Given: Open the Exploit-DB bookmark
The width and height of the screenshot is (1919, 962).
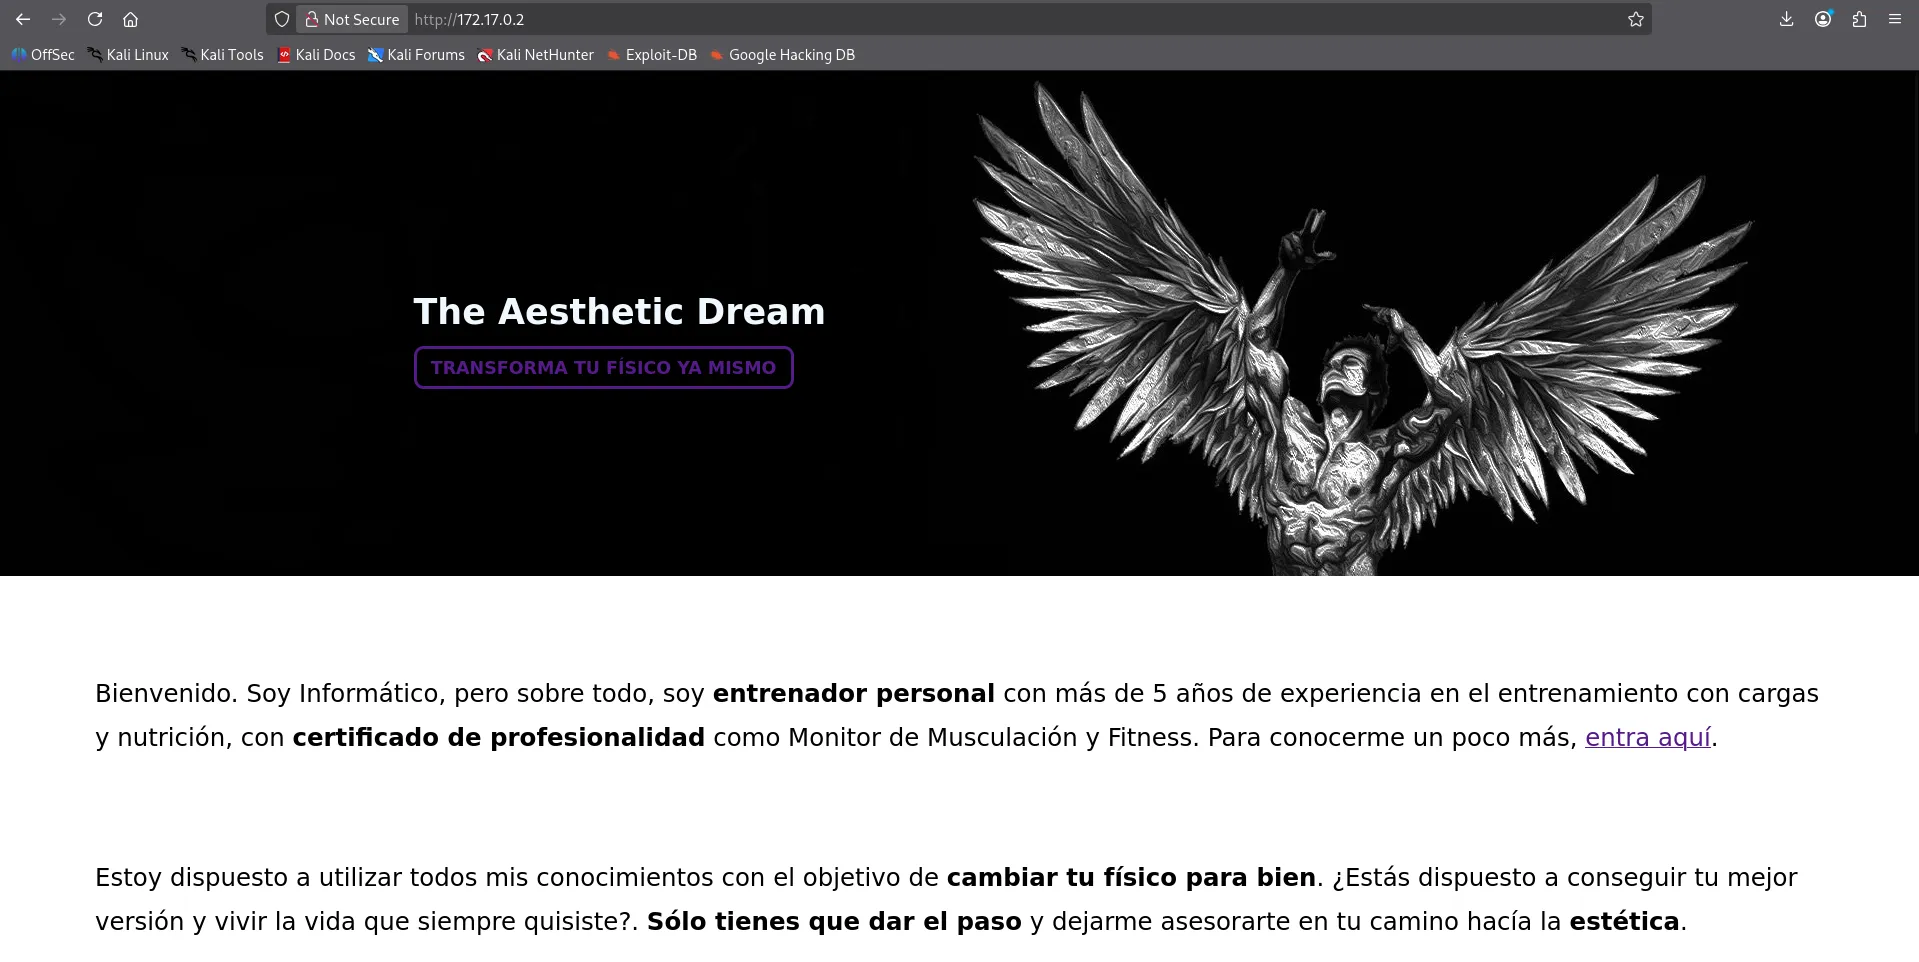Looking at the screenshot, I should pyautogui.click(x=651, y=55).
